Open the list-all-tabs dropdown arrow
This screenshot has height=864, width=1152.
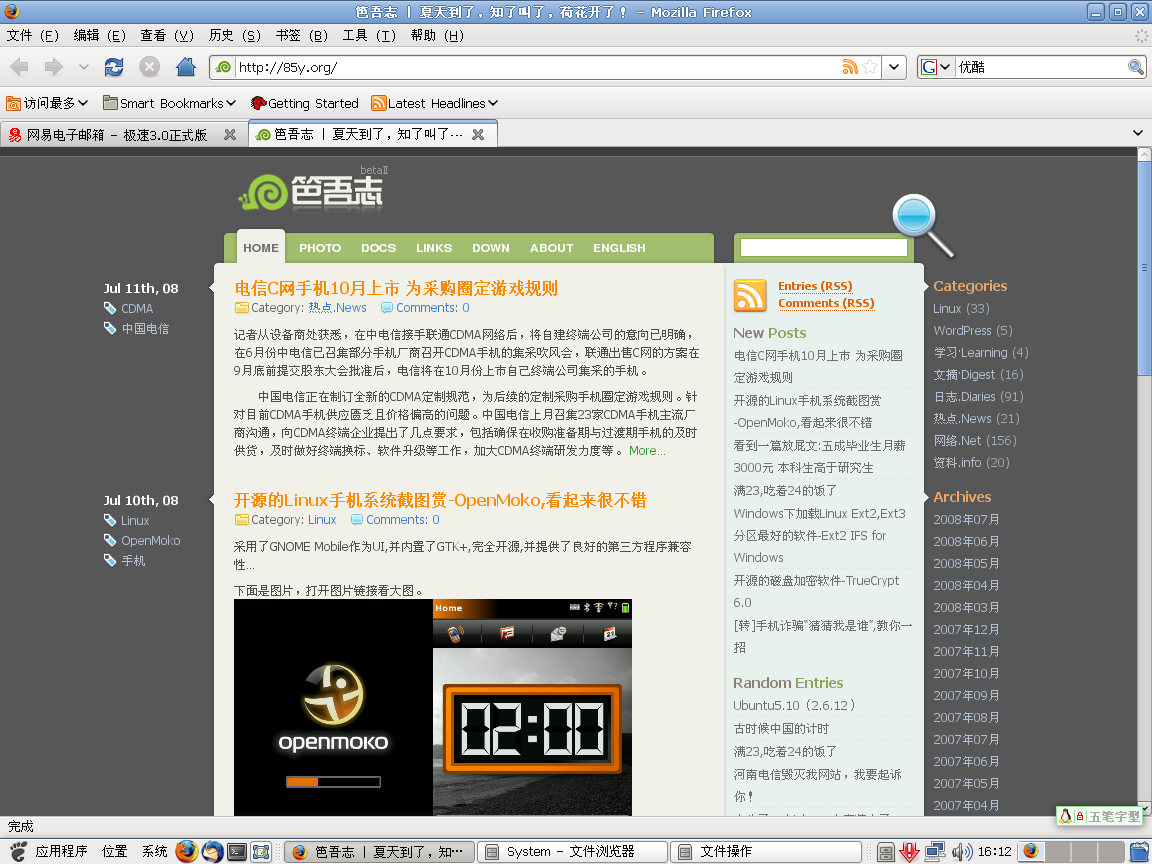[x=1137, y=133]
